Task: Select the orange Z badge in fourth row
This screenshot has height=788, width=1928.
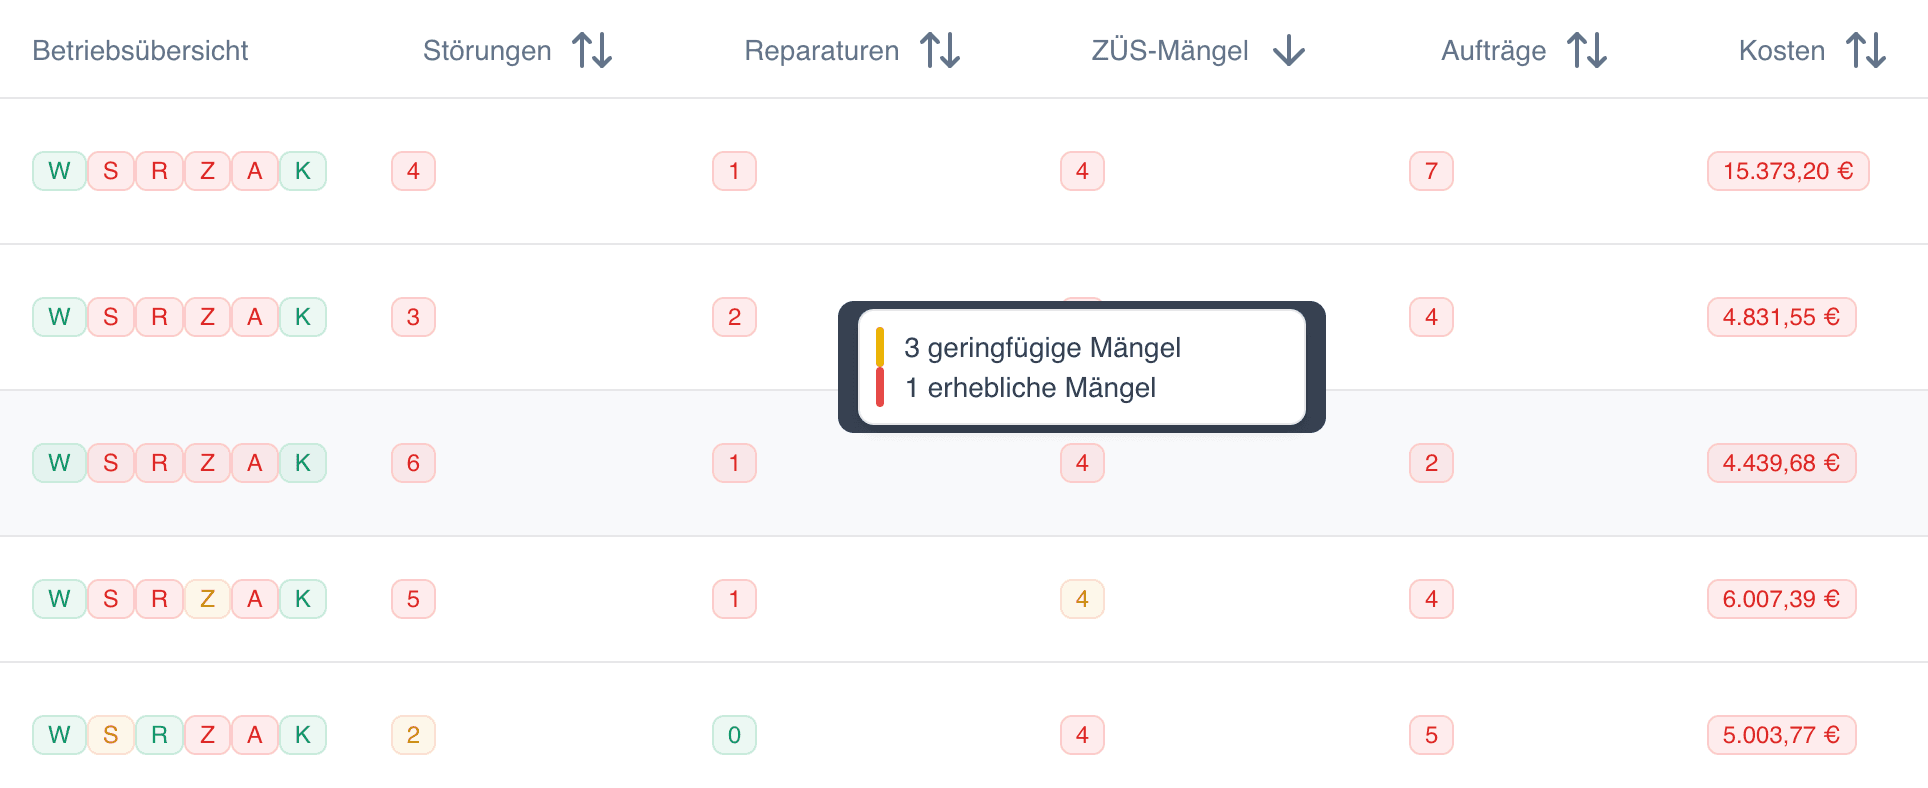Action: pos(207,599)
